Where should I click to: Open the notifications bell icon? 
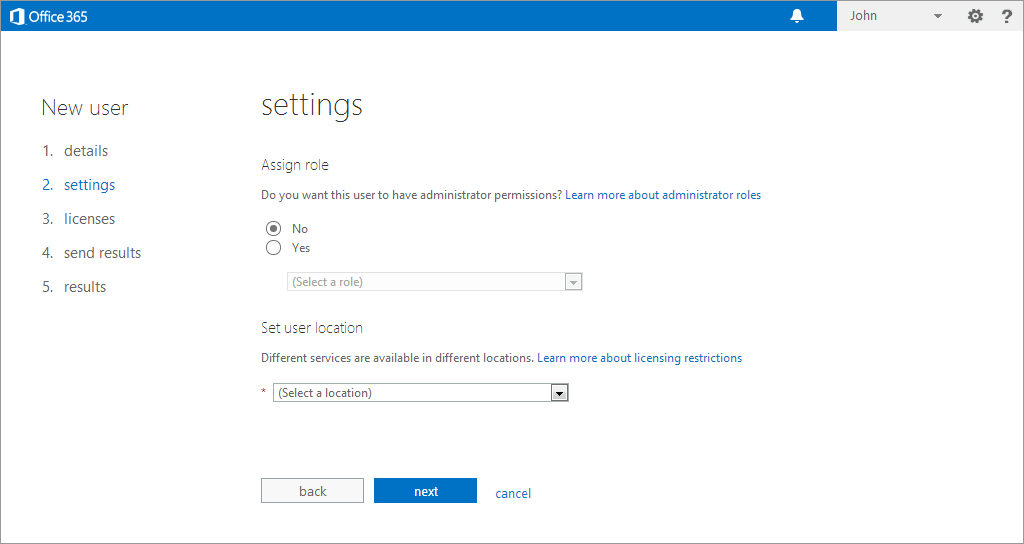pos(797,16)
